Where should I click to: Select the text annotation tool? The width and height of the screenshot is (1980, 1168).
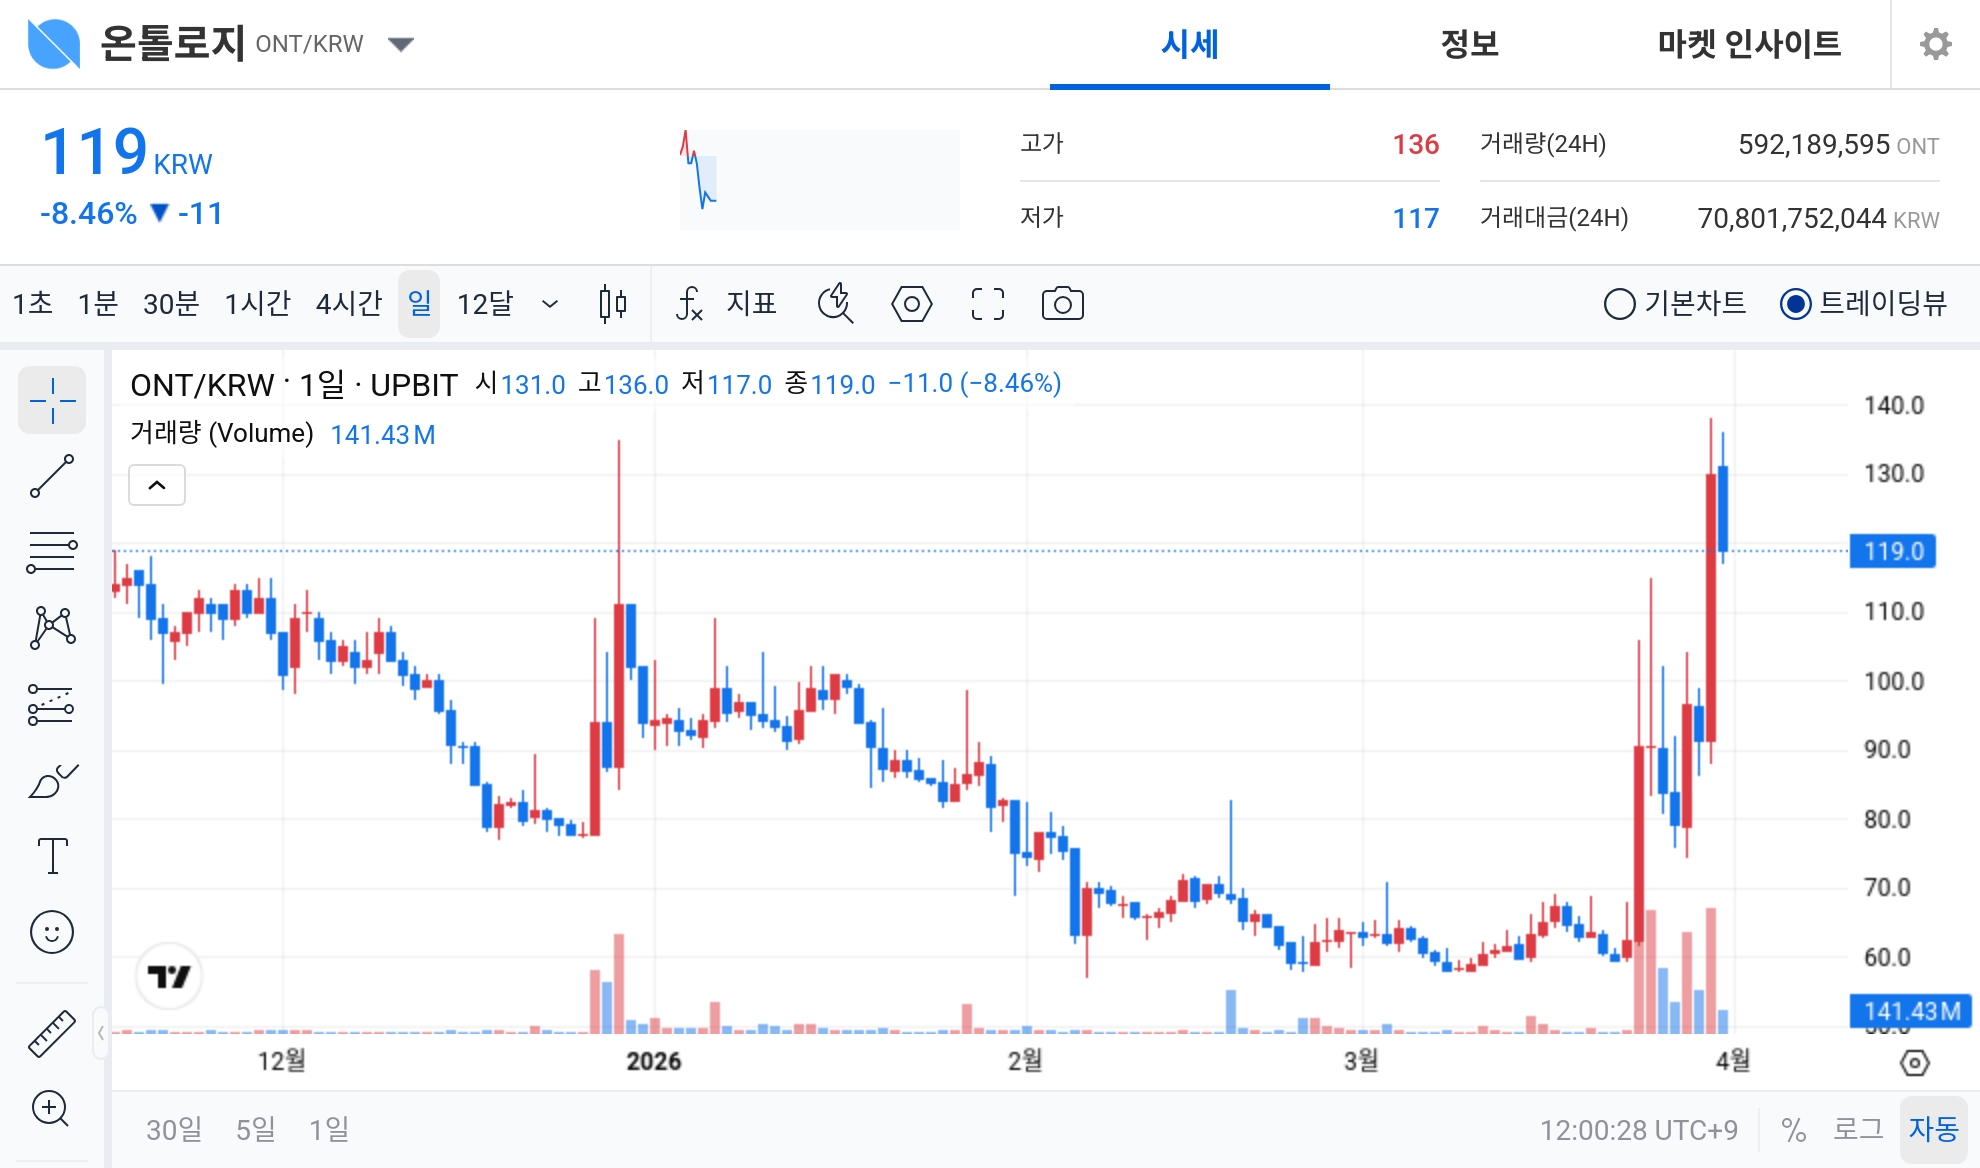pos(52,856)
